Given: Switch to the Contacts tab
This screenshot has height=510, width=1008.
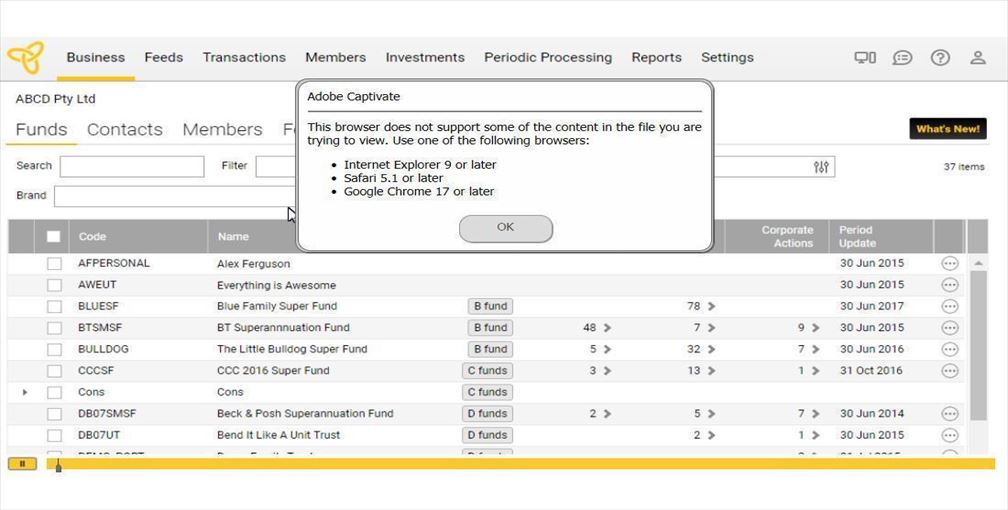Looking at the screenshot, I should tap(125, 129).
